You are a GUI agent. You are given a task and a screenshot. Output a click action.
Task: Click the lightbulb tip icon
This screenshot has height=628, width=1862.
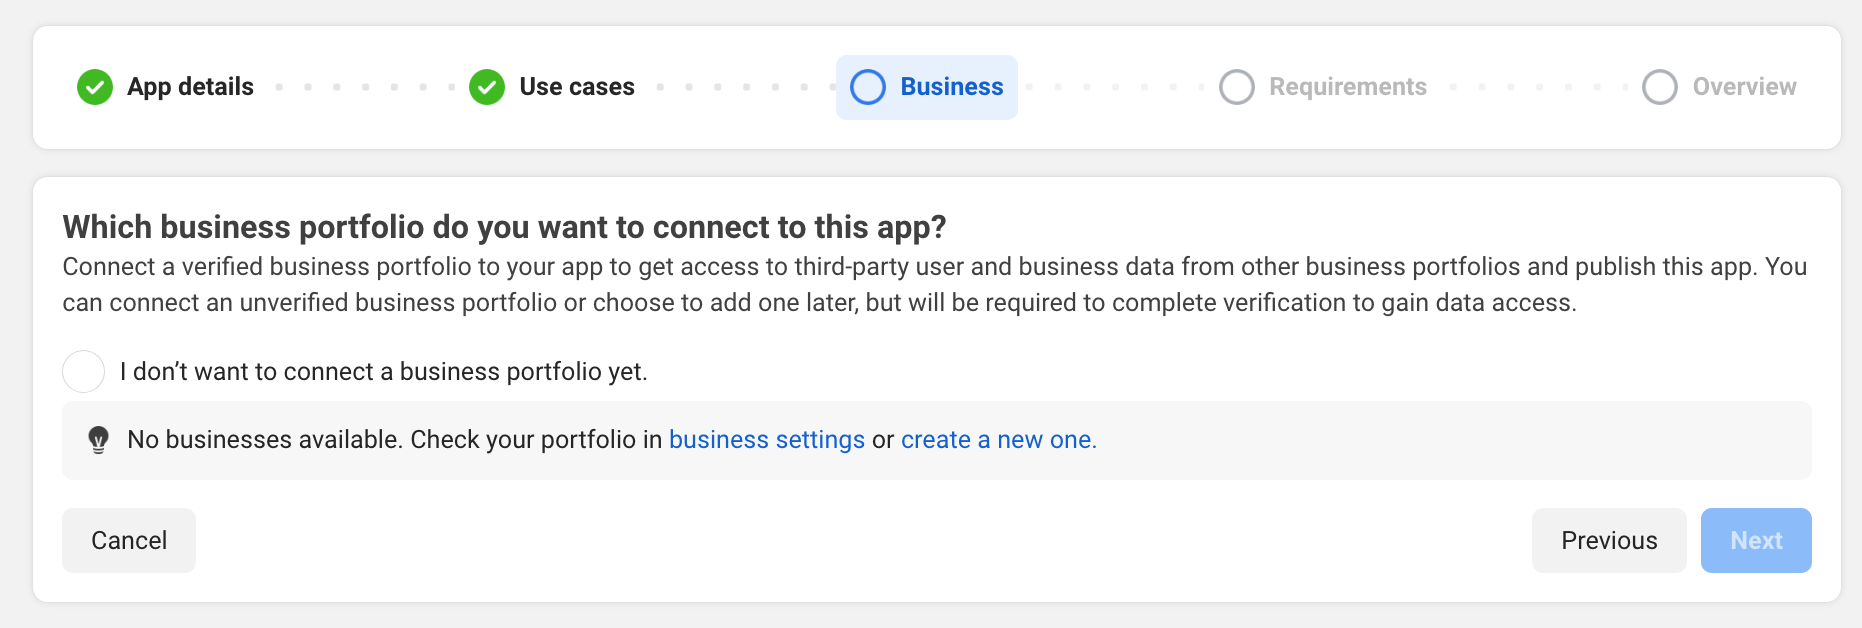click(x=98, y=440)
